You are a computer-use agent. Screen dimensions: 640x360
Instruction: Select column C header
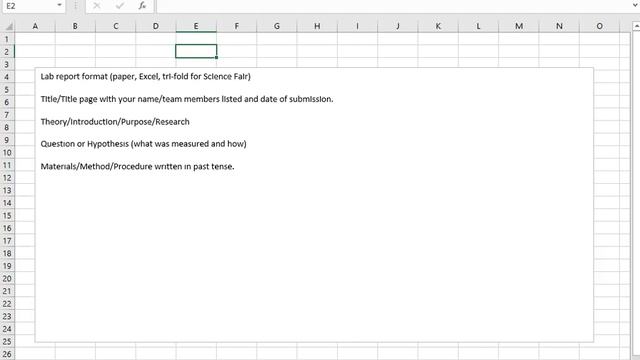(x=116, y=26)
